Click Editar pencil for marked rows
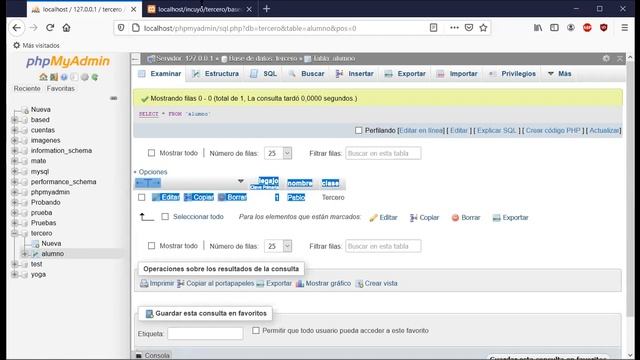Viewport: 640px width, 360px height. 383,218
